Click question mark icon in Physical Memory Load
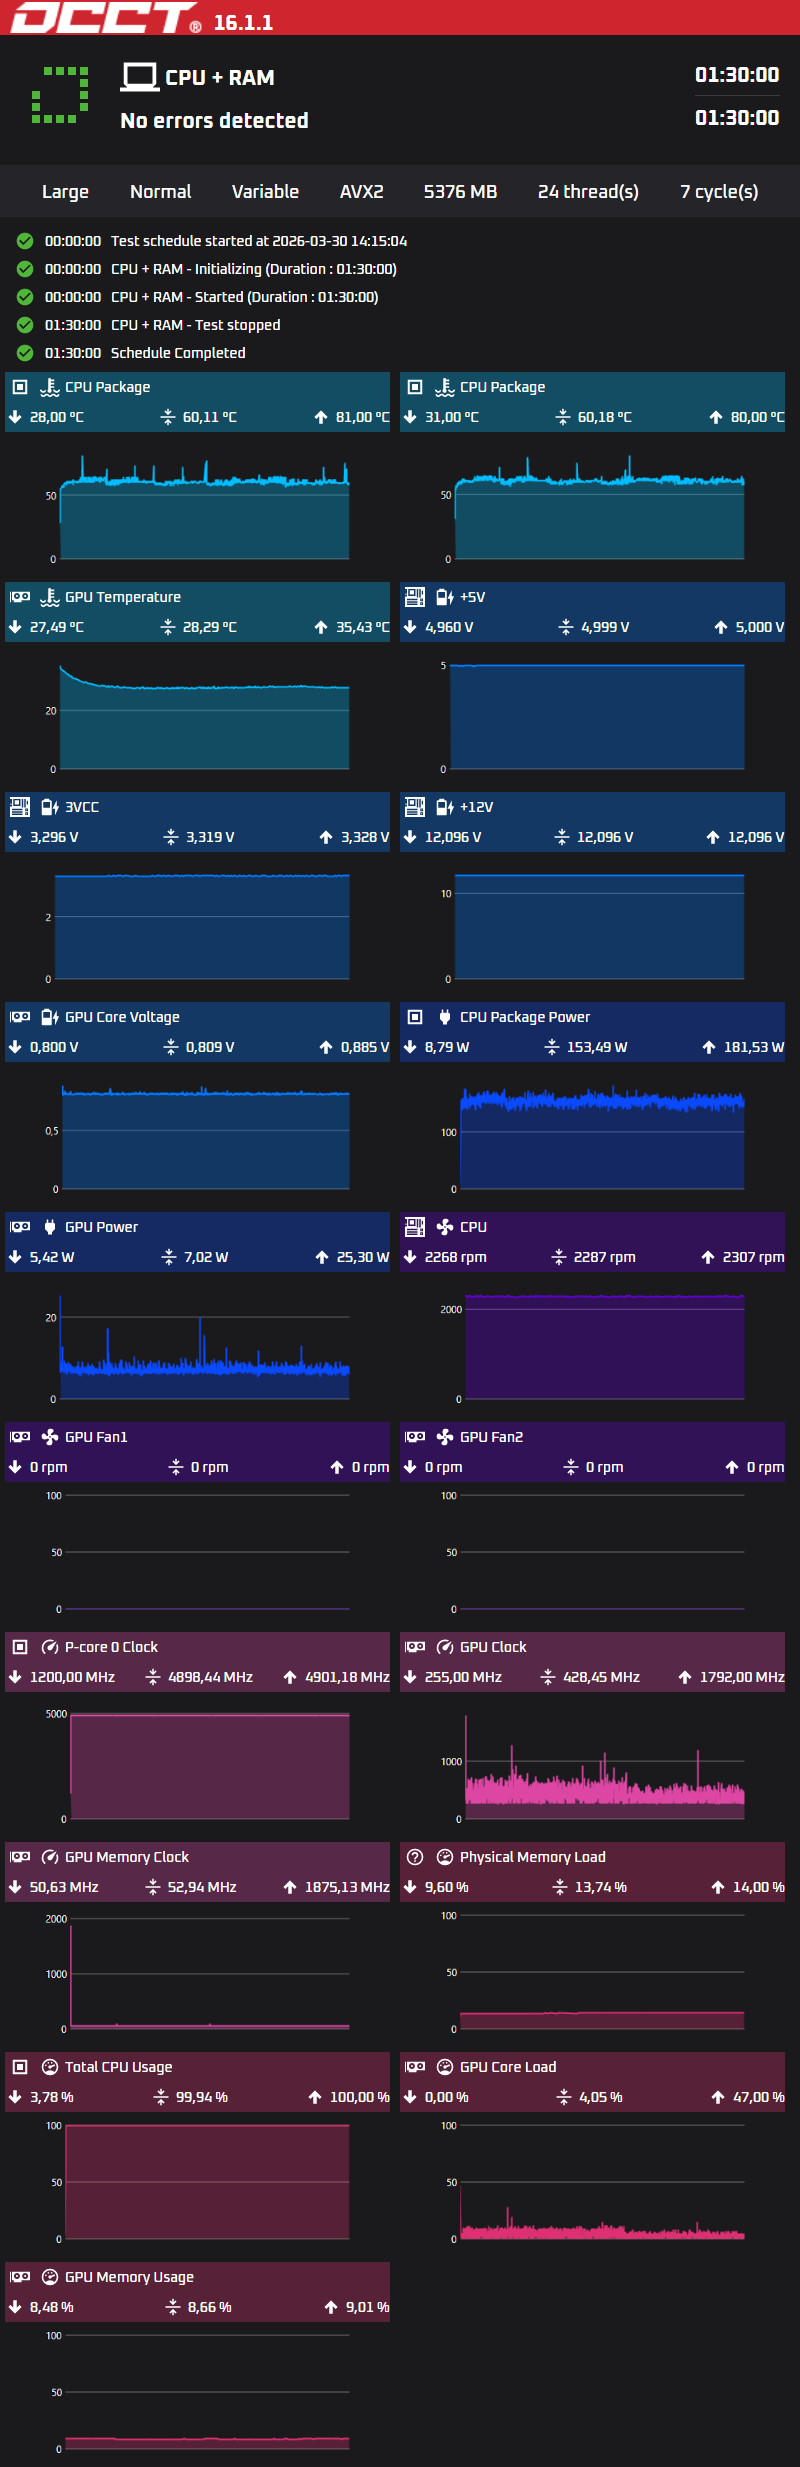The height and width of the screenshot is (2467, 800). tap(415, 1857)
